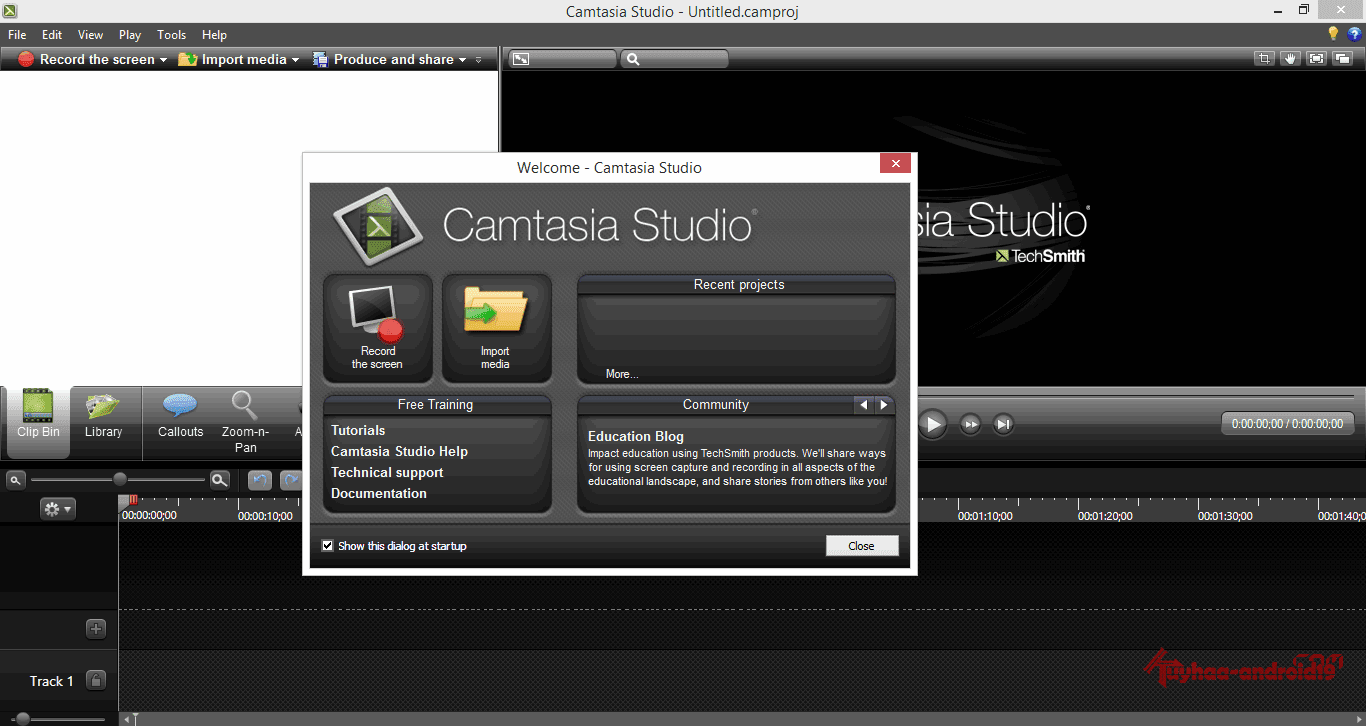
Task: Select the pan hand tool in preview
Action: (x=1291, y=59)
